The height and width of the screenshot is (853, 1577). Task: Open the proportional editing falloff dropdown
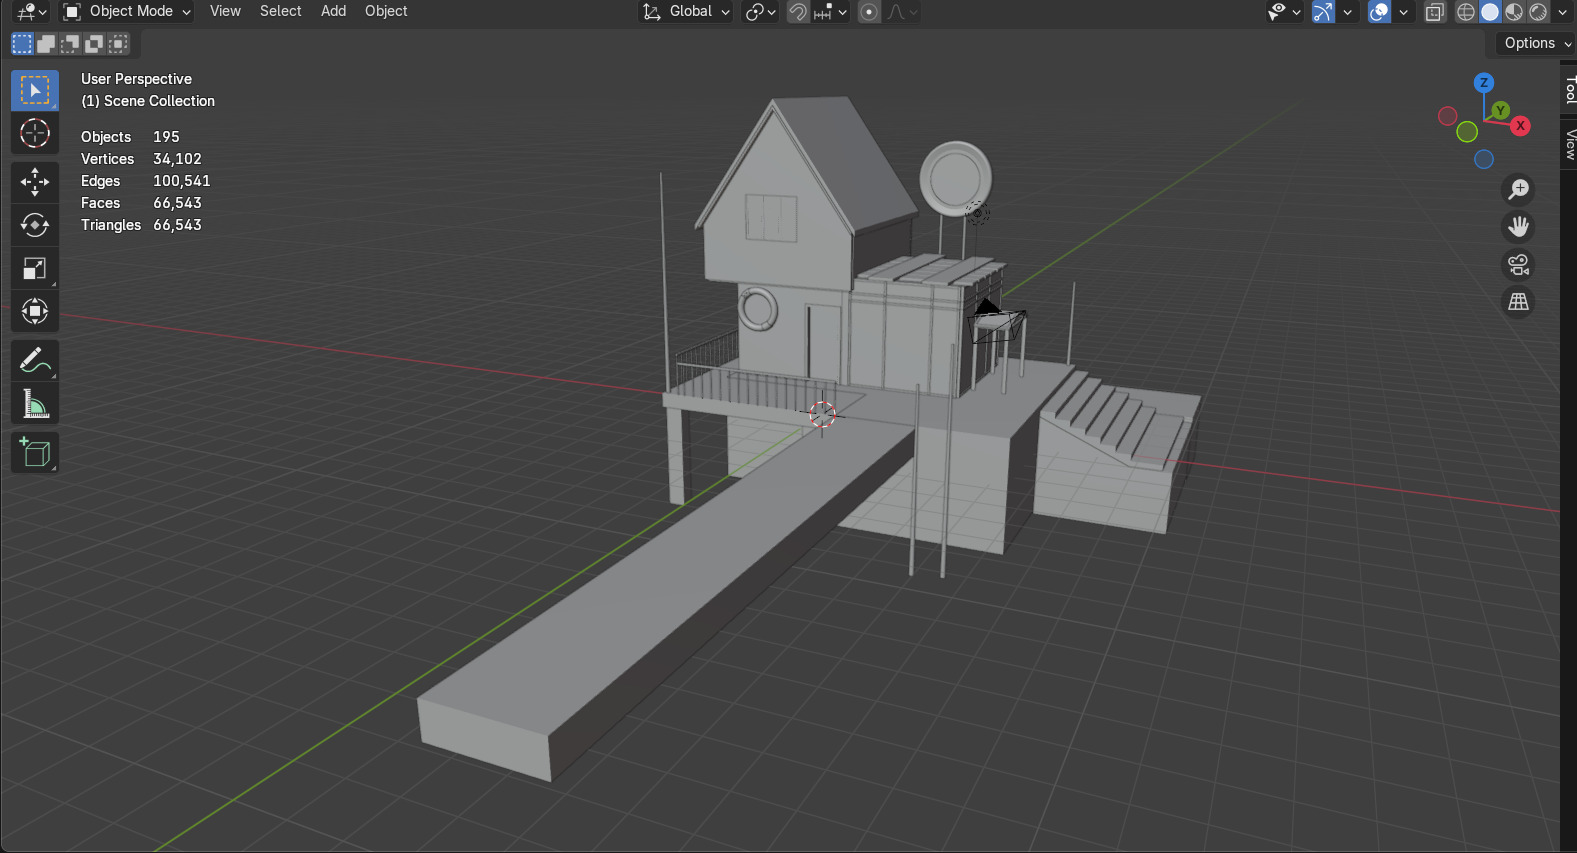(x=902, y=12)
